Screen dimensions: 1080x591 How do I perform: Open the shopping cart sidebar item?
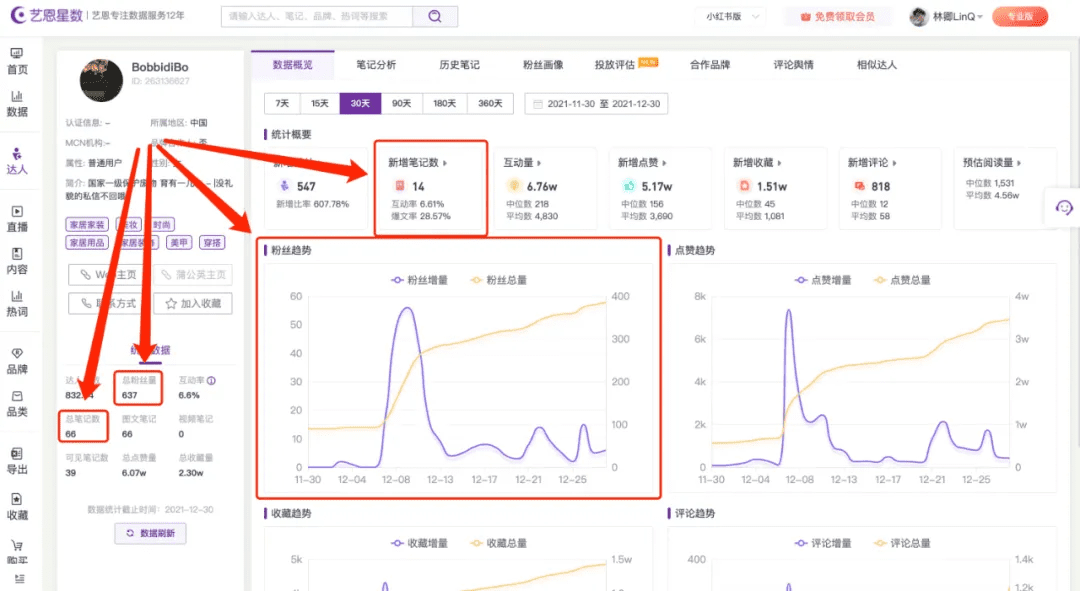point(17,552)
